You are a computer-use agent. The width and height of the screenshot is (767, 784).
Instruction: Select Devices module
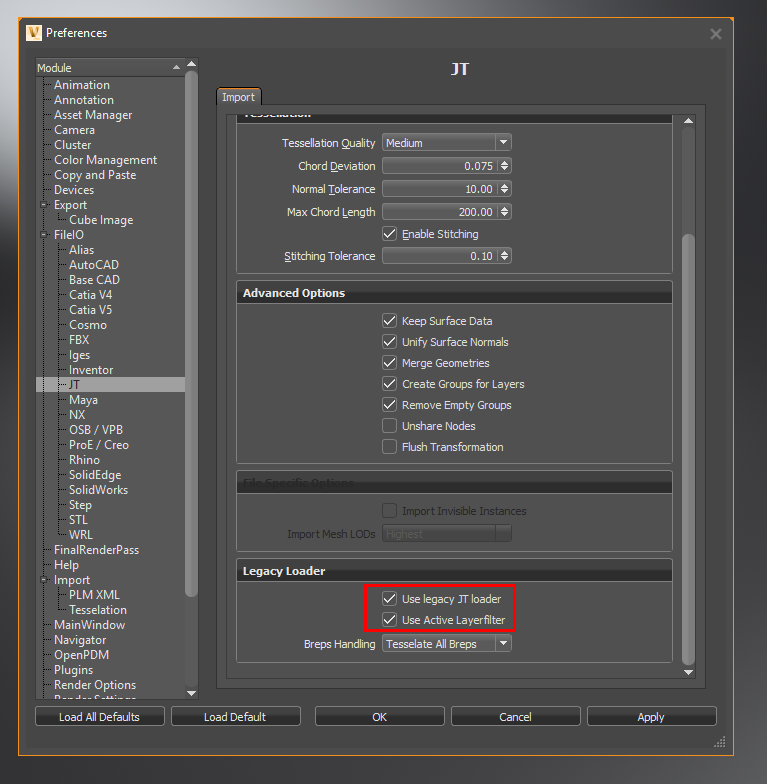74,190
